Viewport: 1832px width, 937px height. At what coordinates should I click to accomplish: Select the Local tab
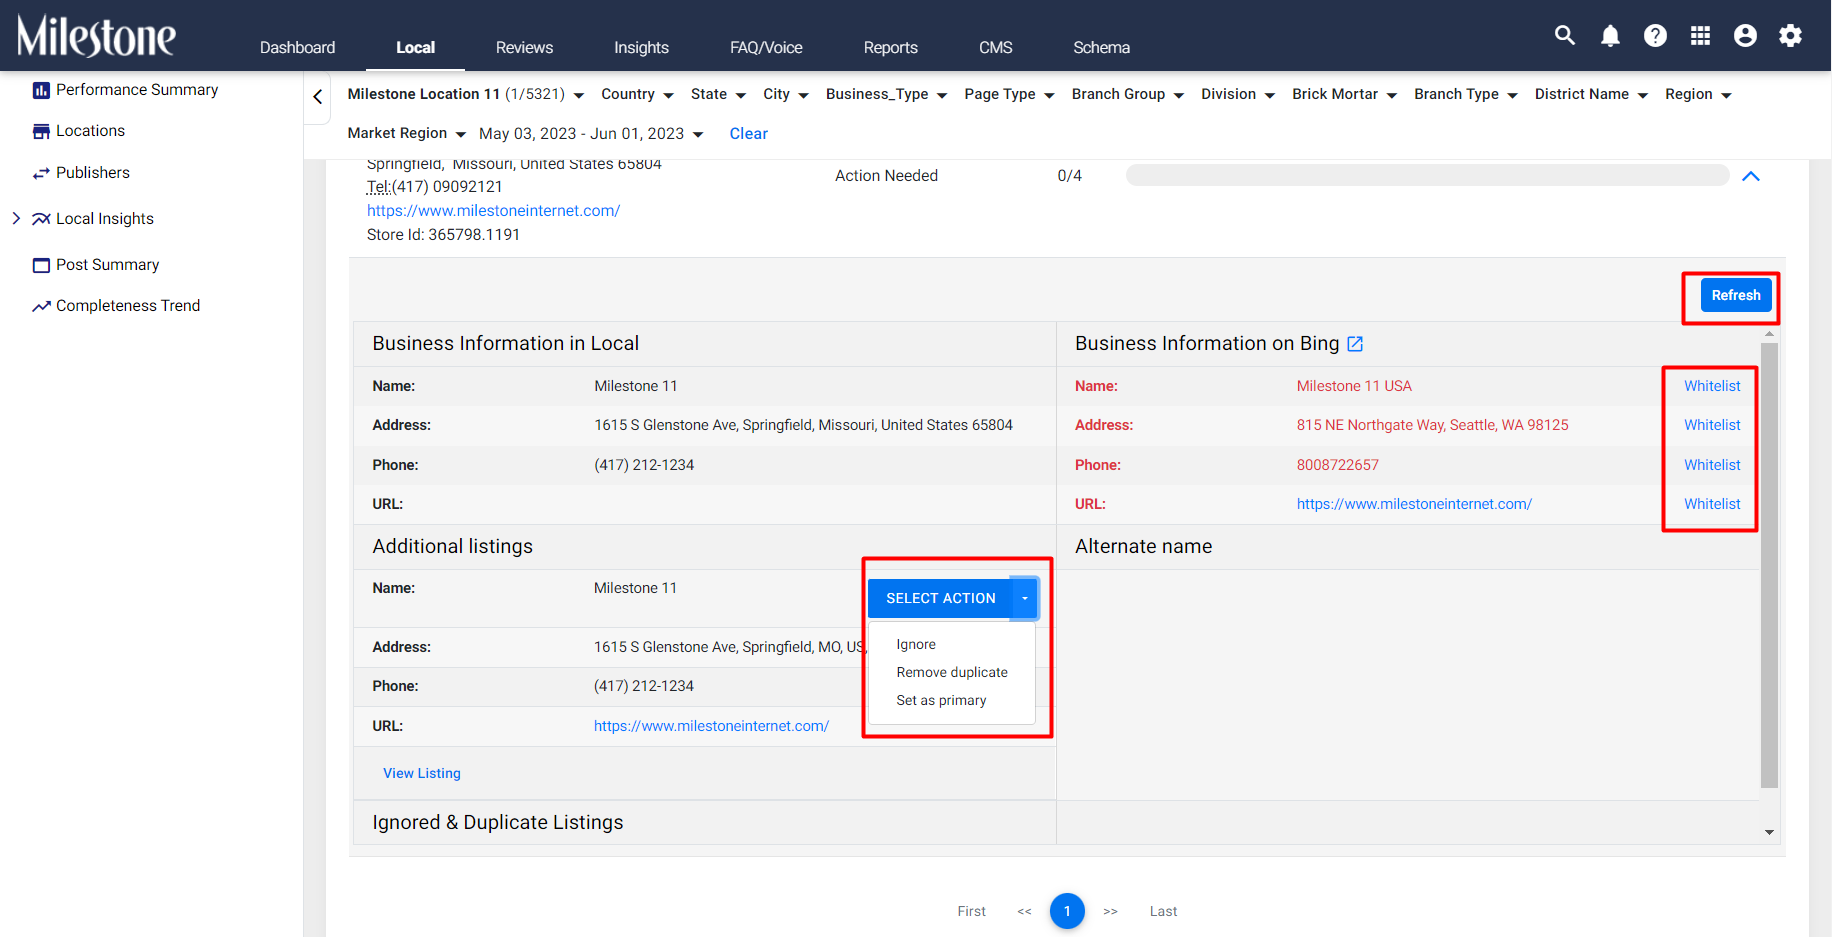(x=415, y=47)
